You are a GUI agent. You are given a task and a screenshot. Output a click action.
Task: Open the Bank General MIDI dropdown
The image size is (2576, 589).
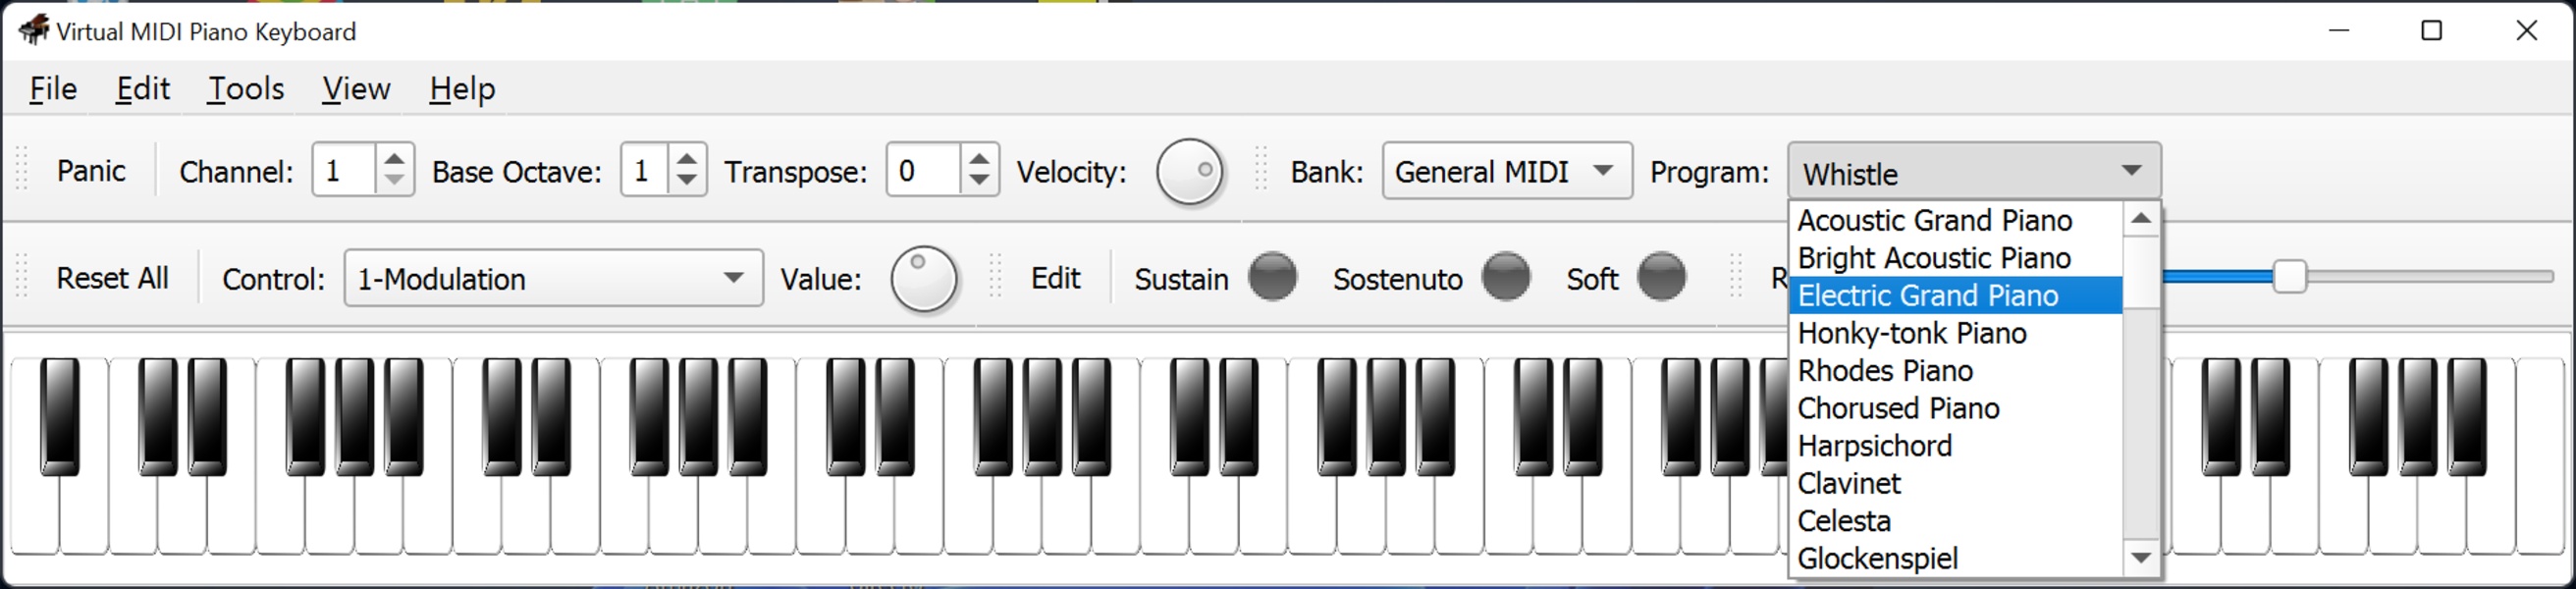[x=1507, y=171]
